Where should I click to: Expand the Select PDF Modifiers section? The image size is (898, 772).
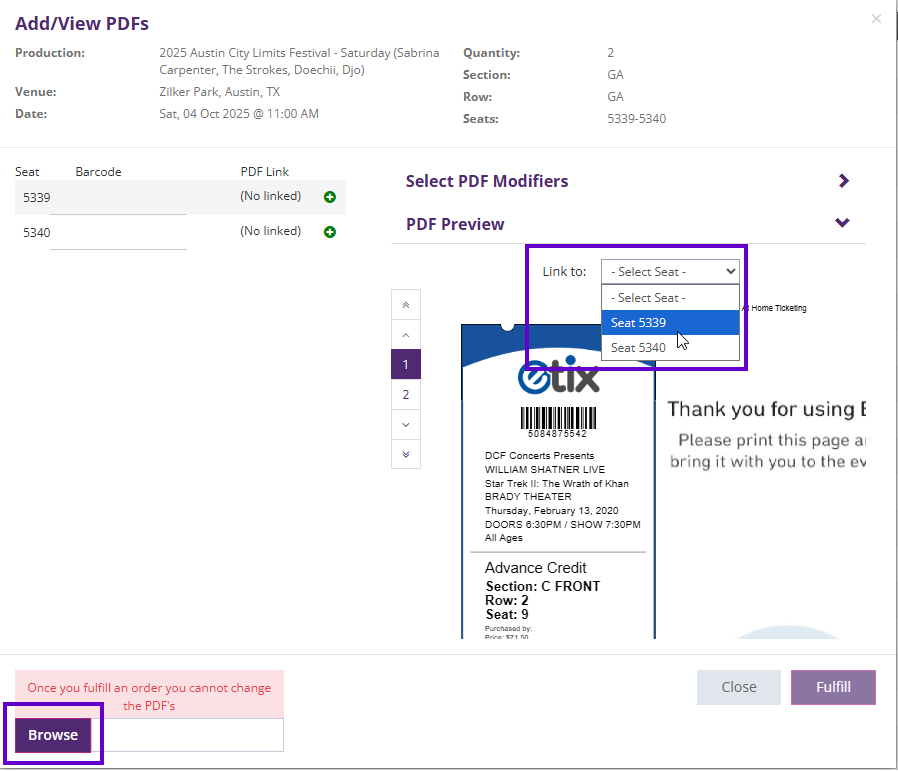coord(843,181)
